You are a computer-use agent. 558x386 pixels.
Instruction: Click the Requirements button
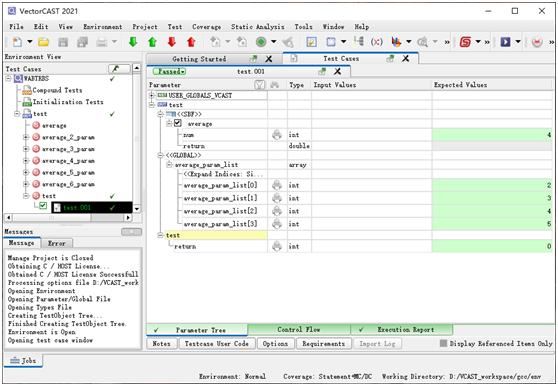(x=323, y=344)
